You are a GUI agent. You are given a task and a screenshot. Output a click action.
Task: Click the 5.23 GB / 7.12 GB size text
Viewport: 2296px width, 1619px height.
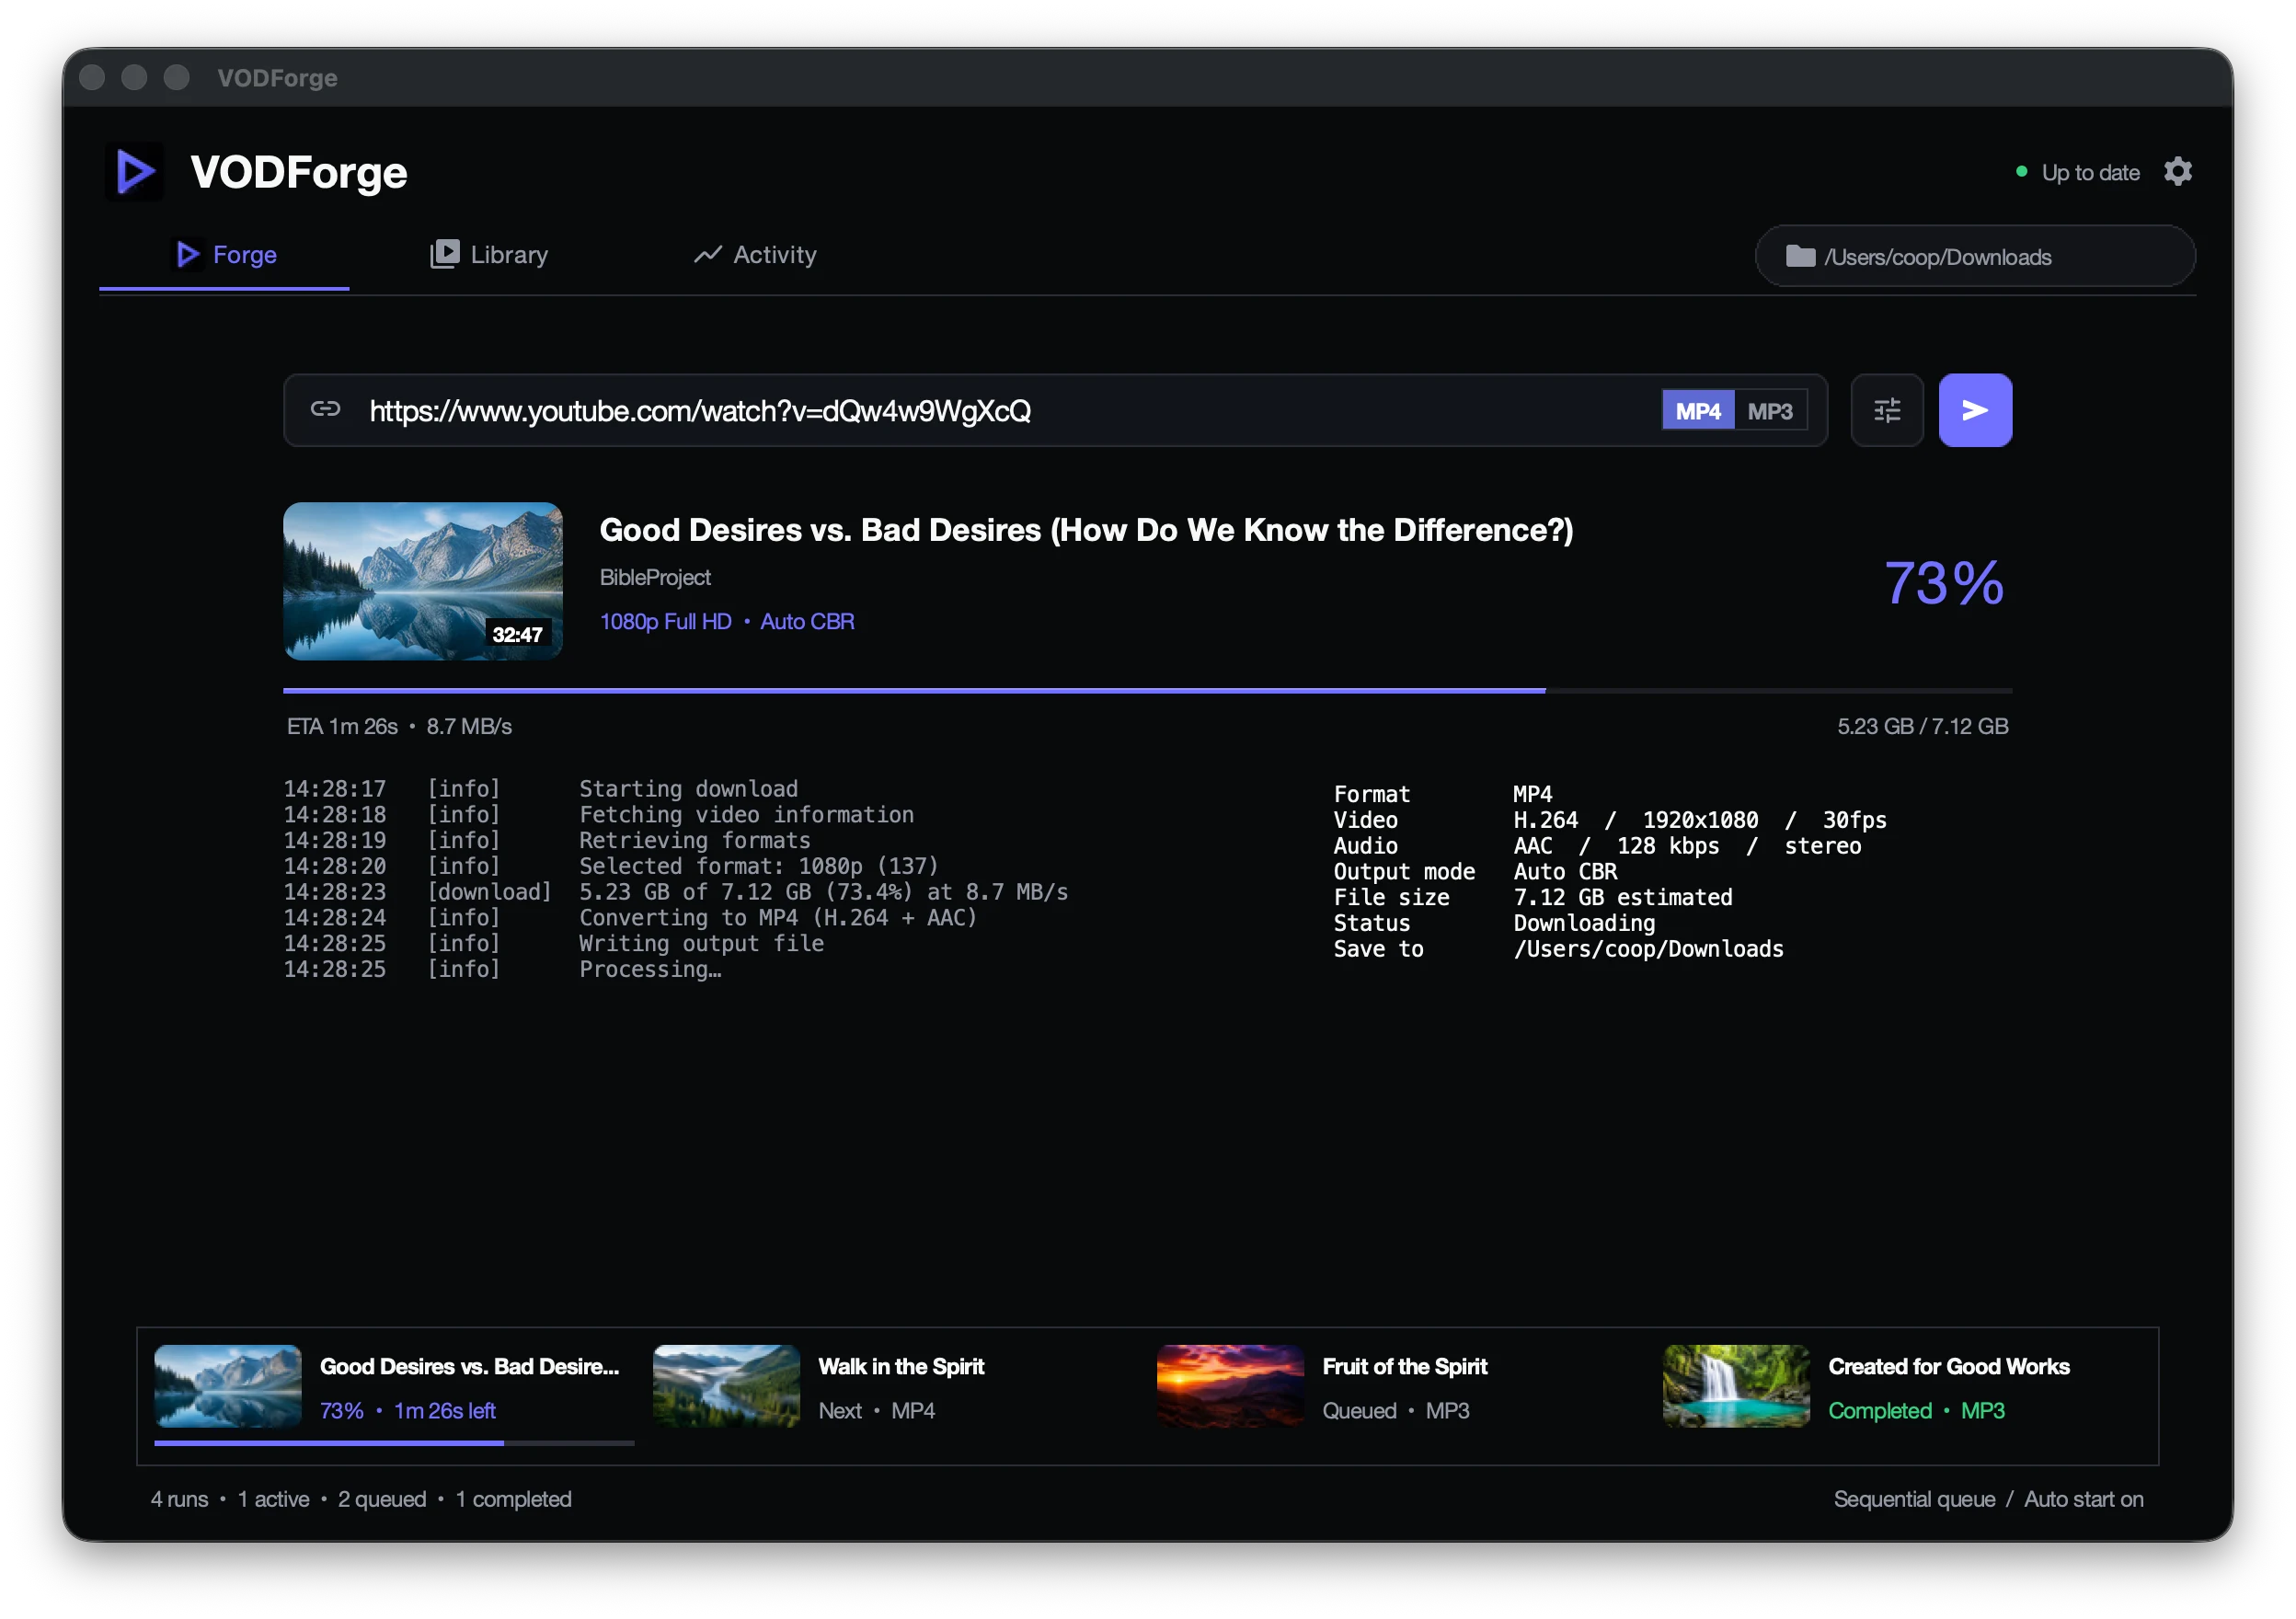point(1922,726)
